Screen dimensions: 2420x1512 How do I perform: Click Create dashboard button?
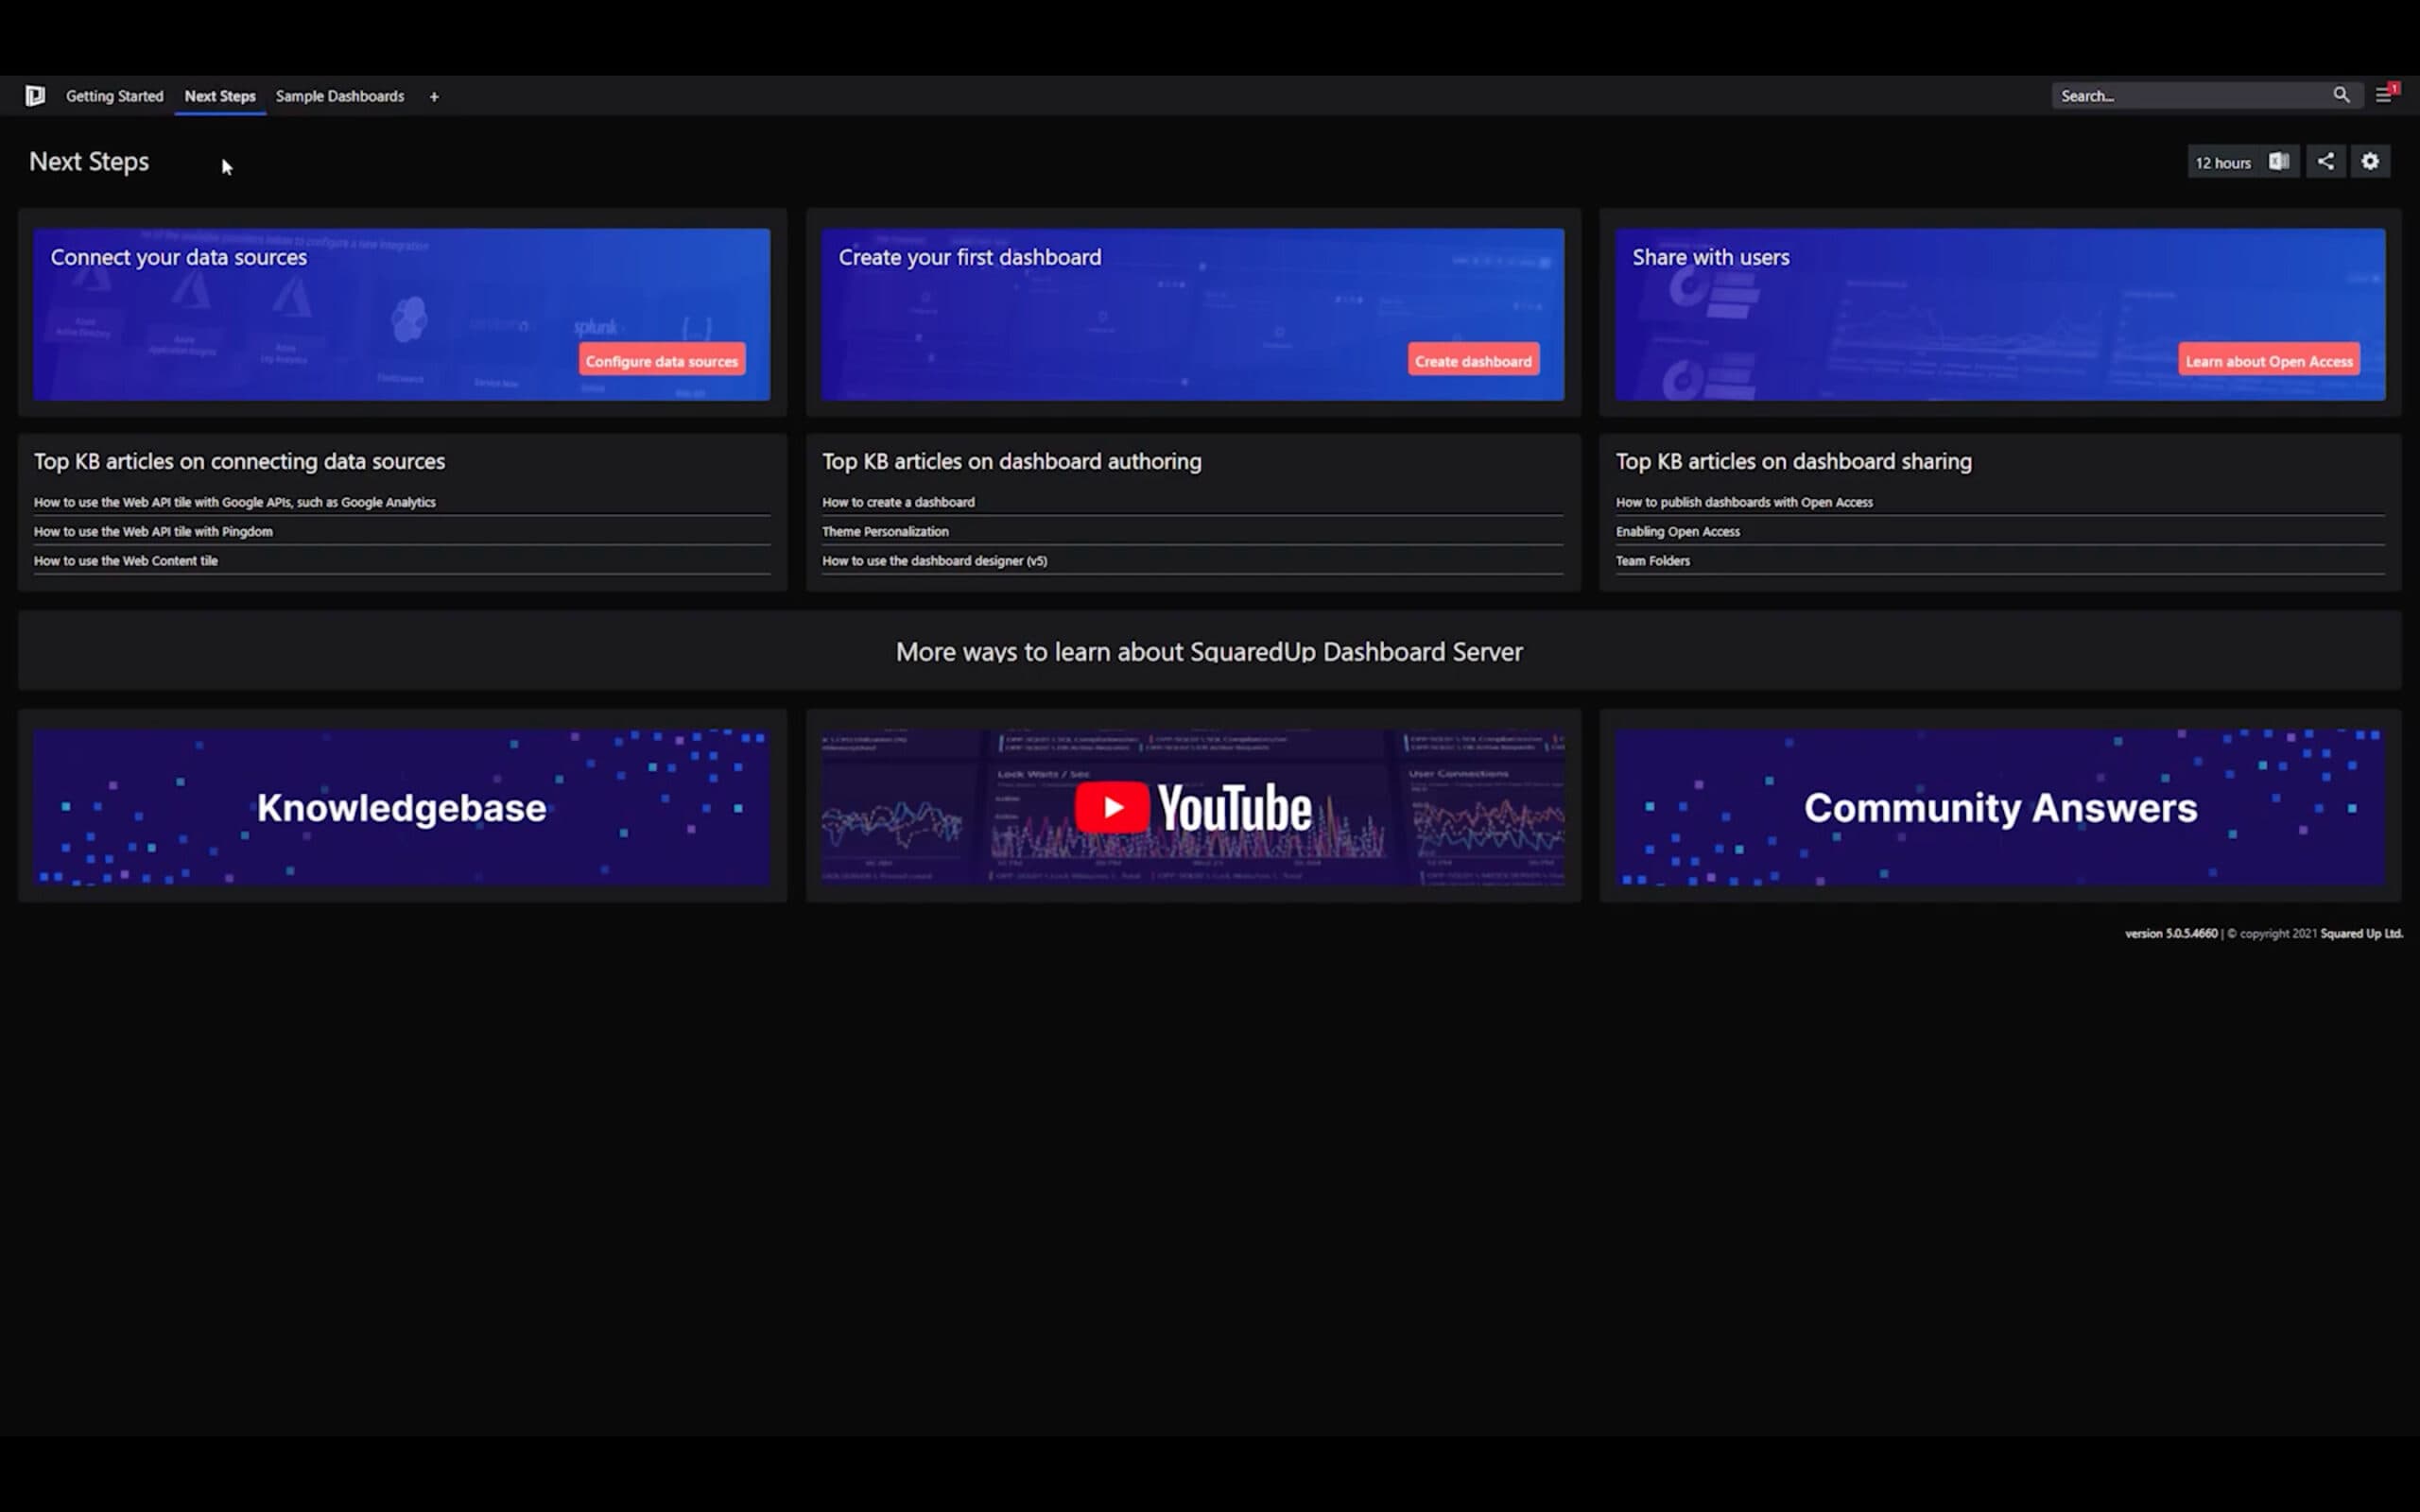(1473, 361)
